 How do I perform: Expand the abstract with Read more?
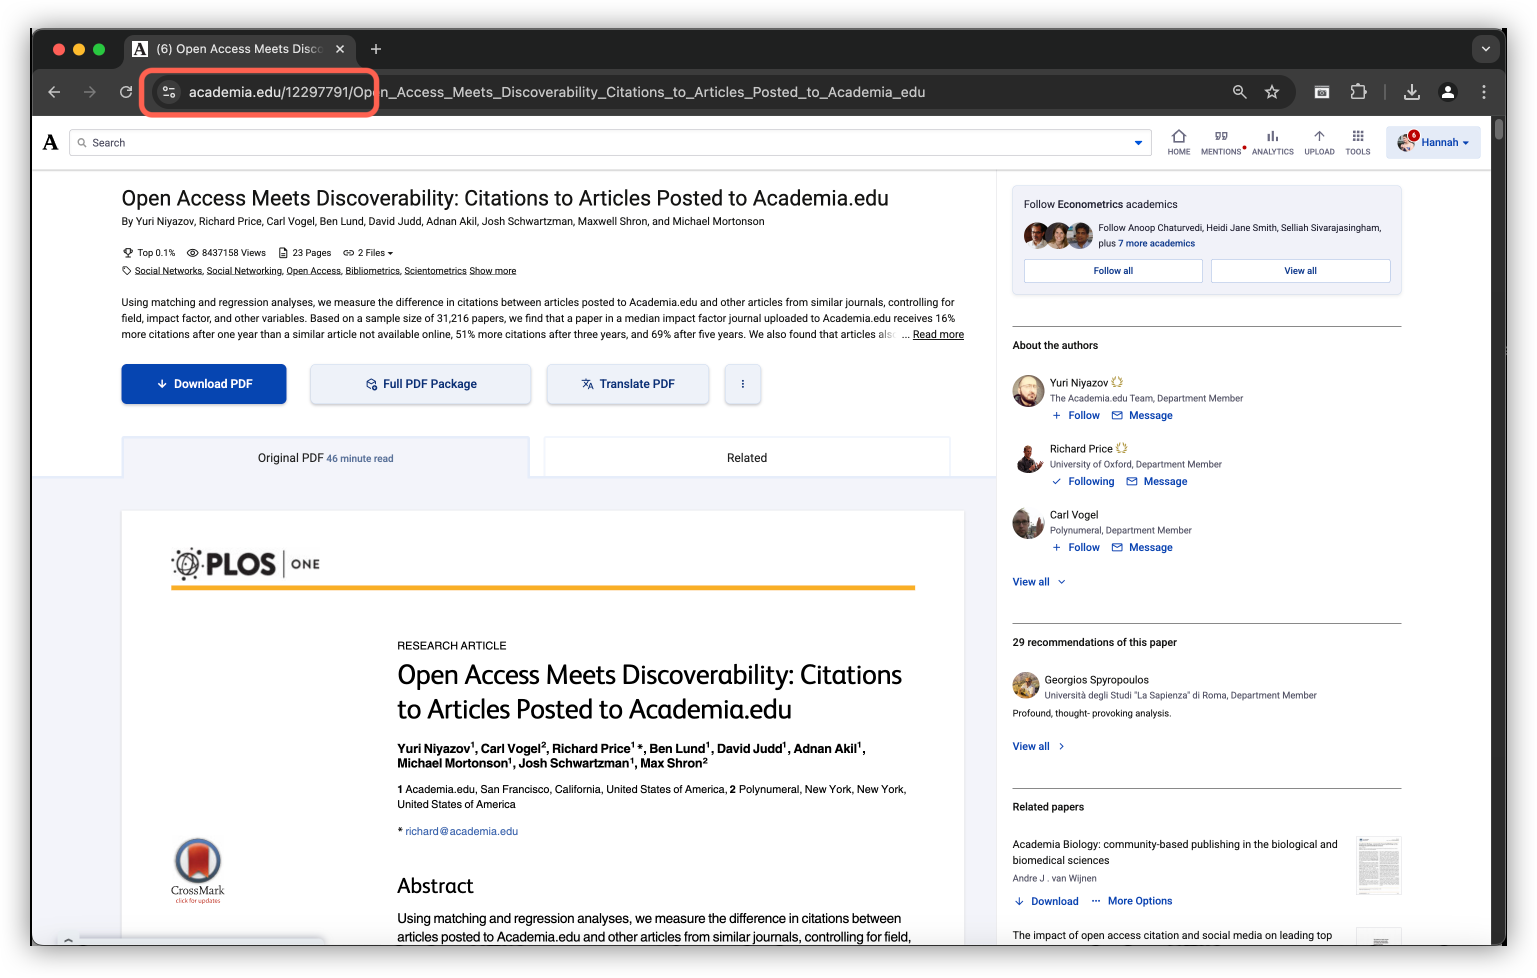[x=938, y=335]
